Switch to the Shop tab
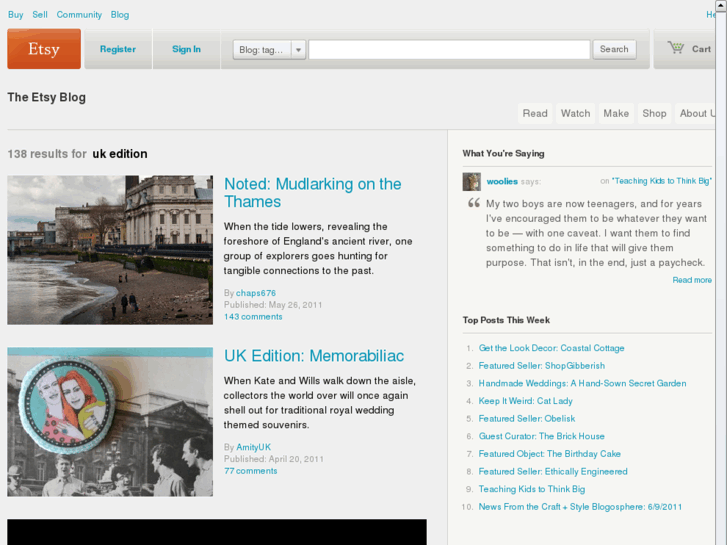 [x=654, y=114]
